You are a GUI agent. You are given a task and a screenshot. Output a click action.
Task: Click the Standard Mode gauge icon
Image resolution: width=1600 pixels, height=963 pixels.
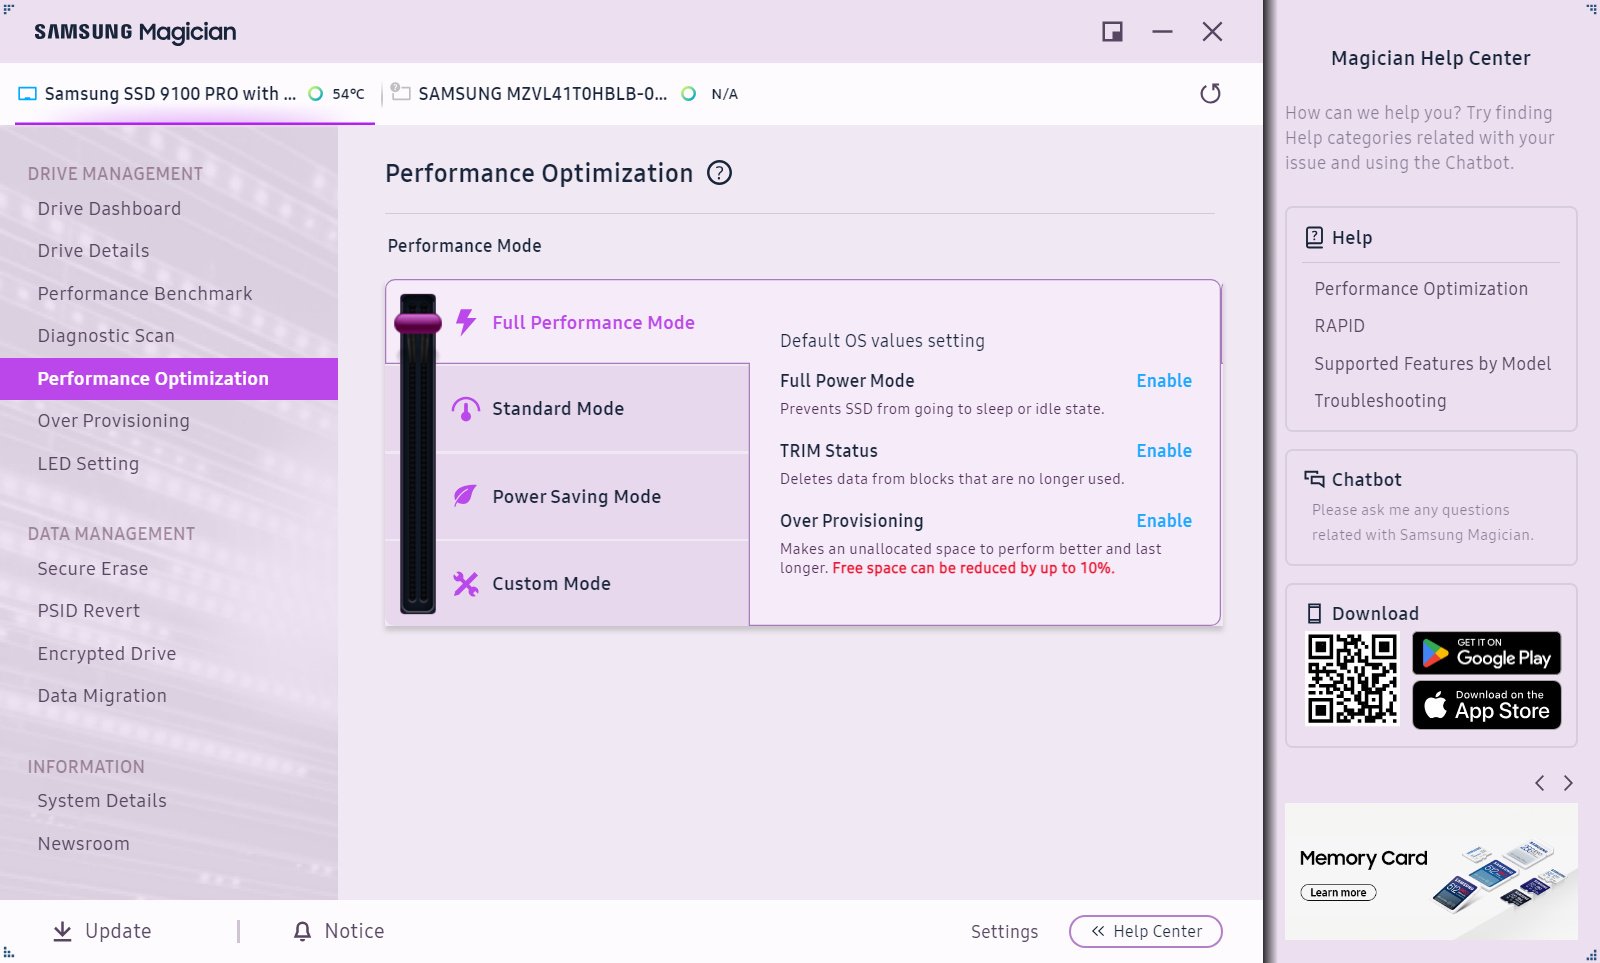click(x=466, y=409)
